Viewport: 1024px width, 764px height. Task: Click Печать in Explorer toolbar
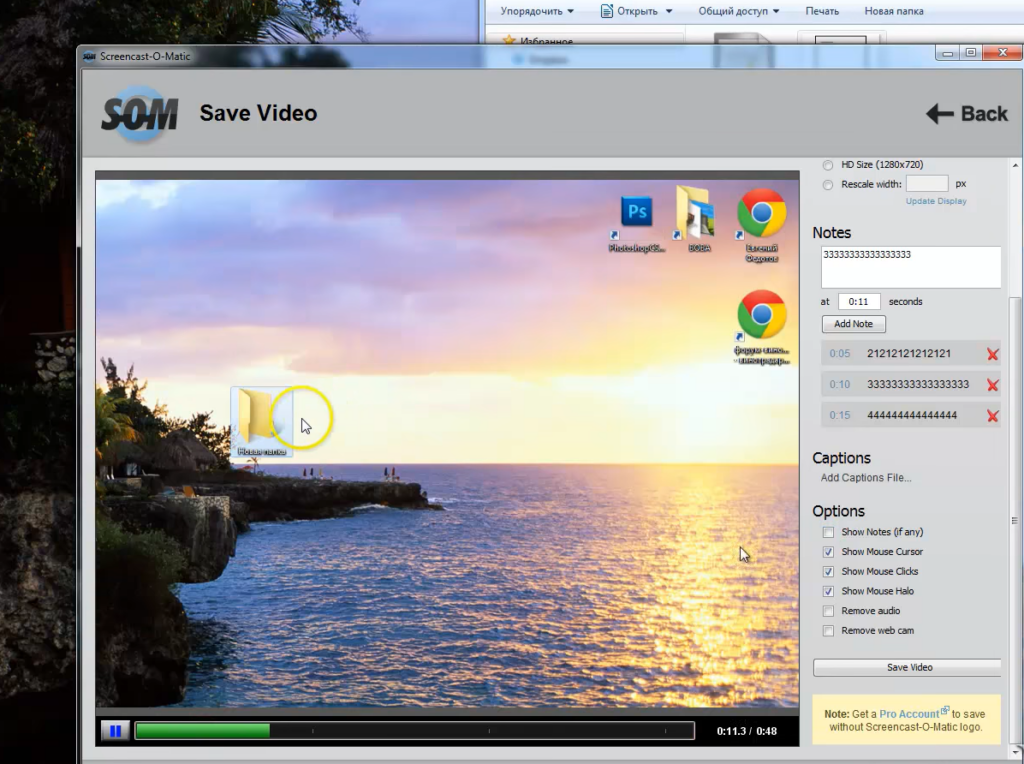click(x=822, y=11)
